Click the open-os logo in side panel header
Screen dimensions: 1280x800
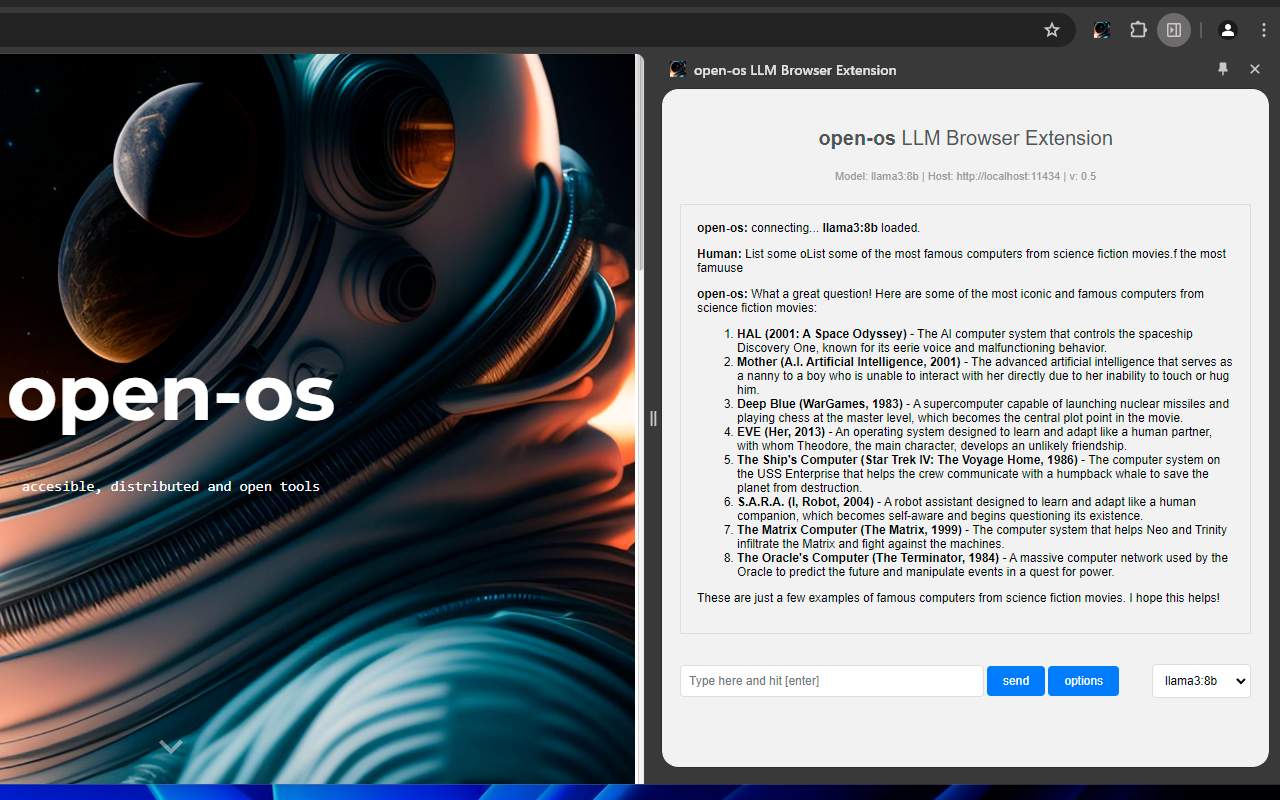click(x=678, y=69)
